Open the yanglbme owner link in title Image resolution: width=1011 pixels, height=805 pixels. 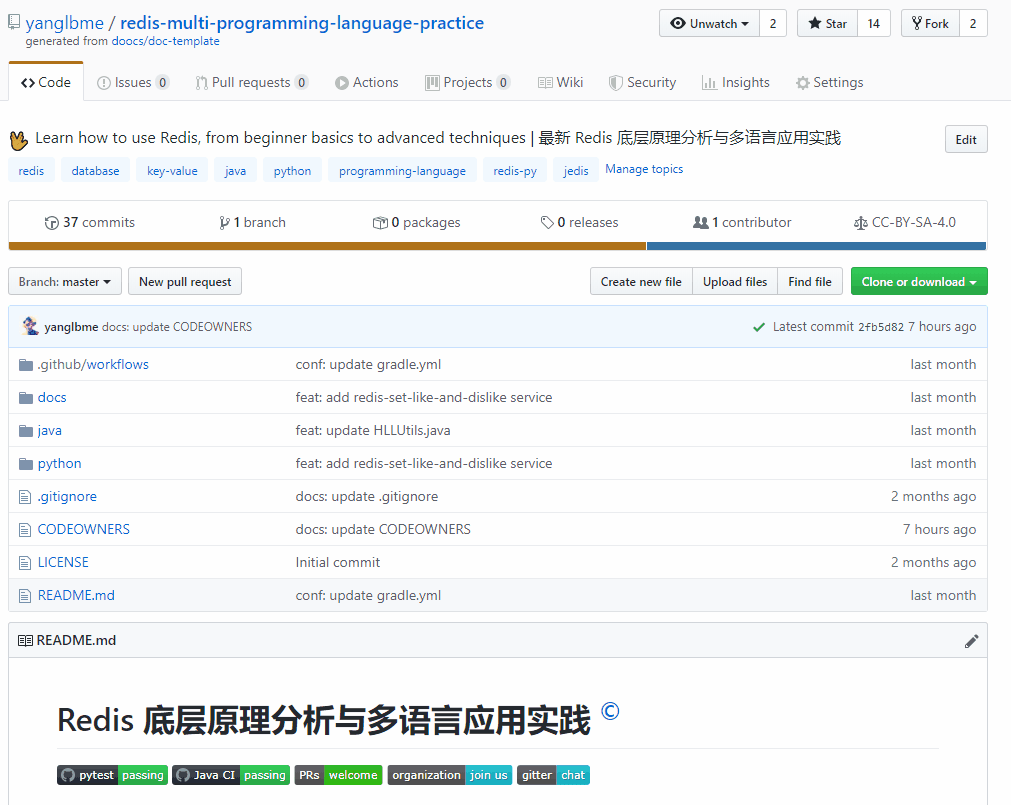click(64, 23)
